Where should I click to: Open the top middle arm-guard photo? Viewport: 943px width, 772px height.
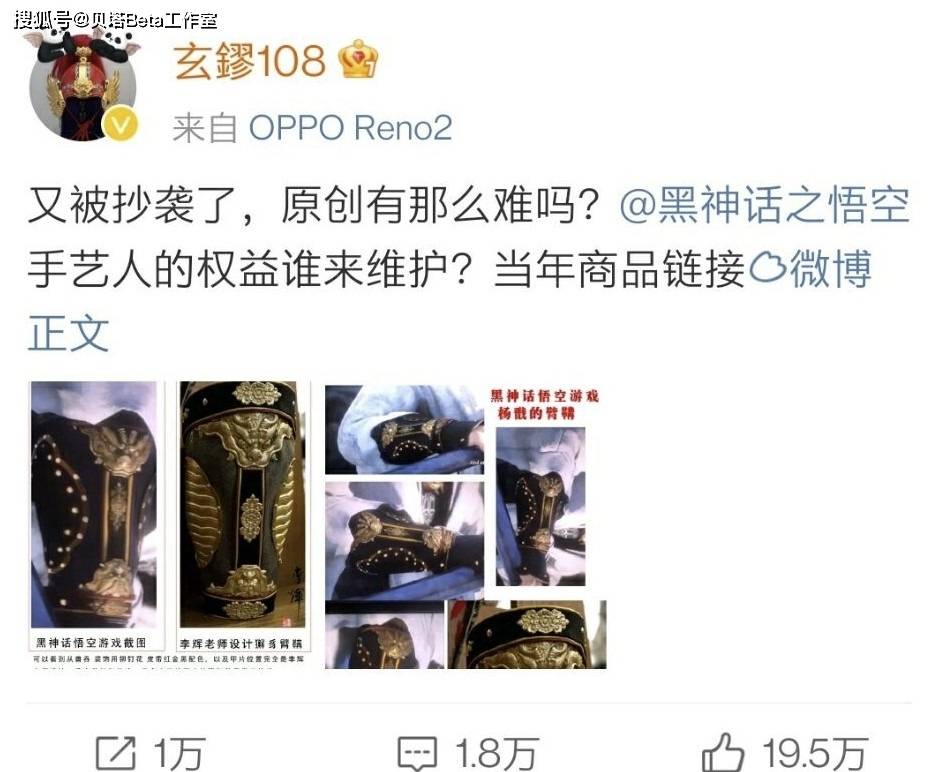point(404,429)
